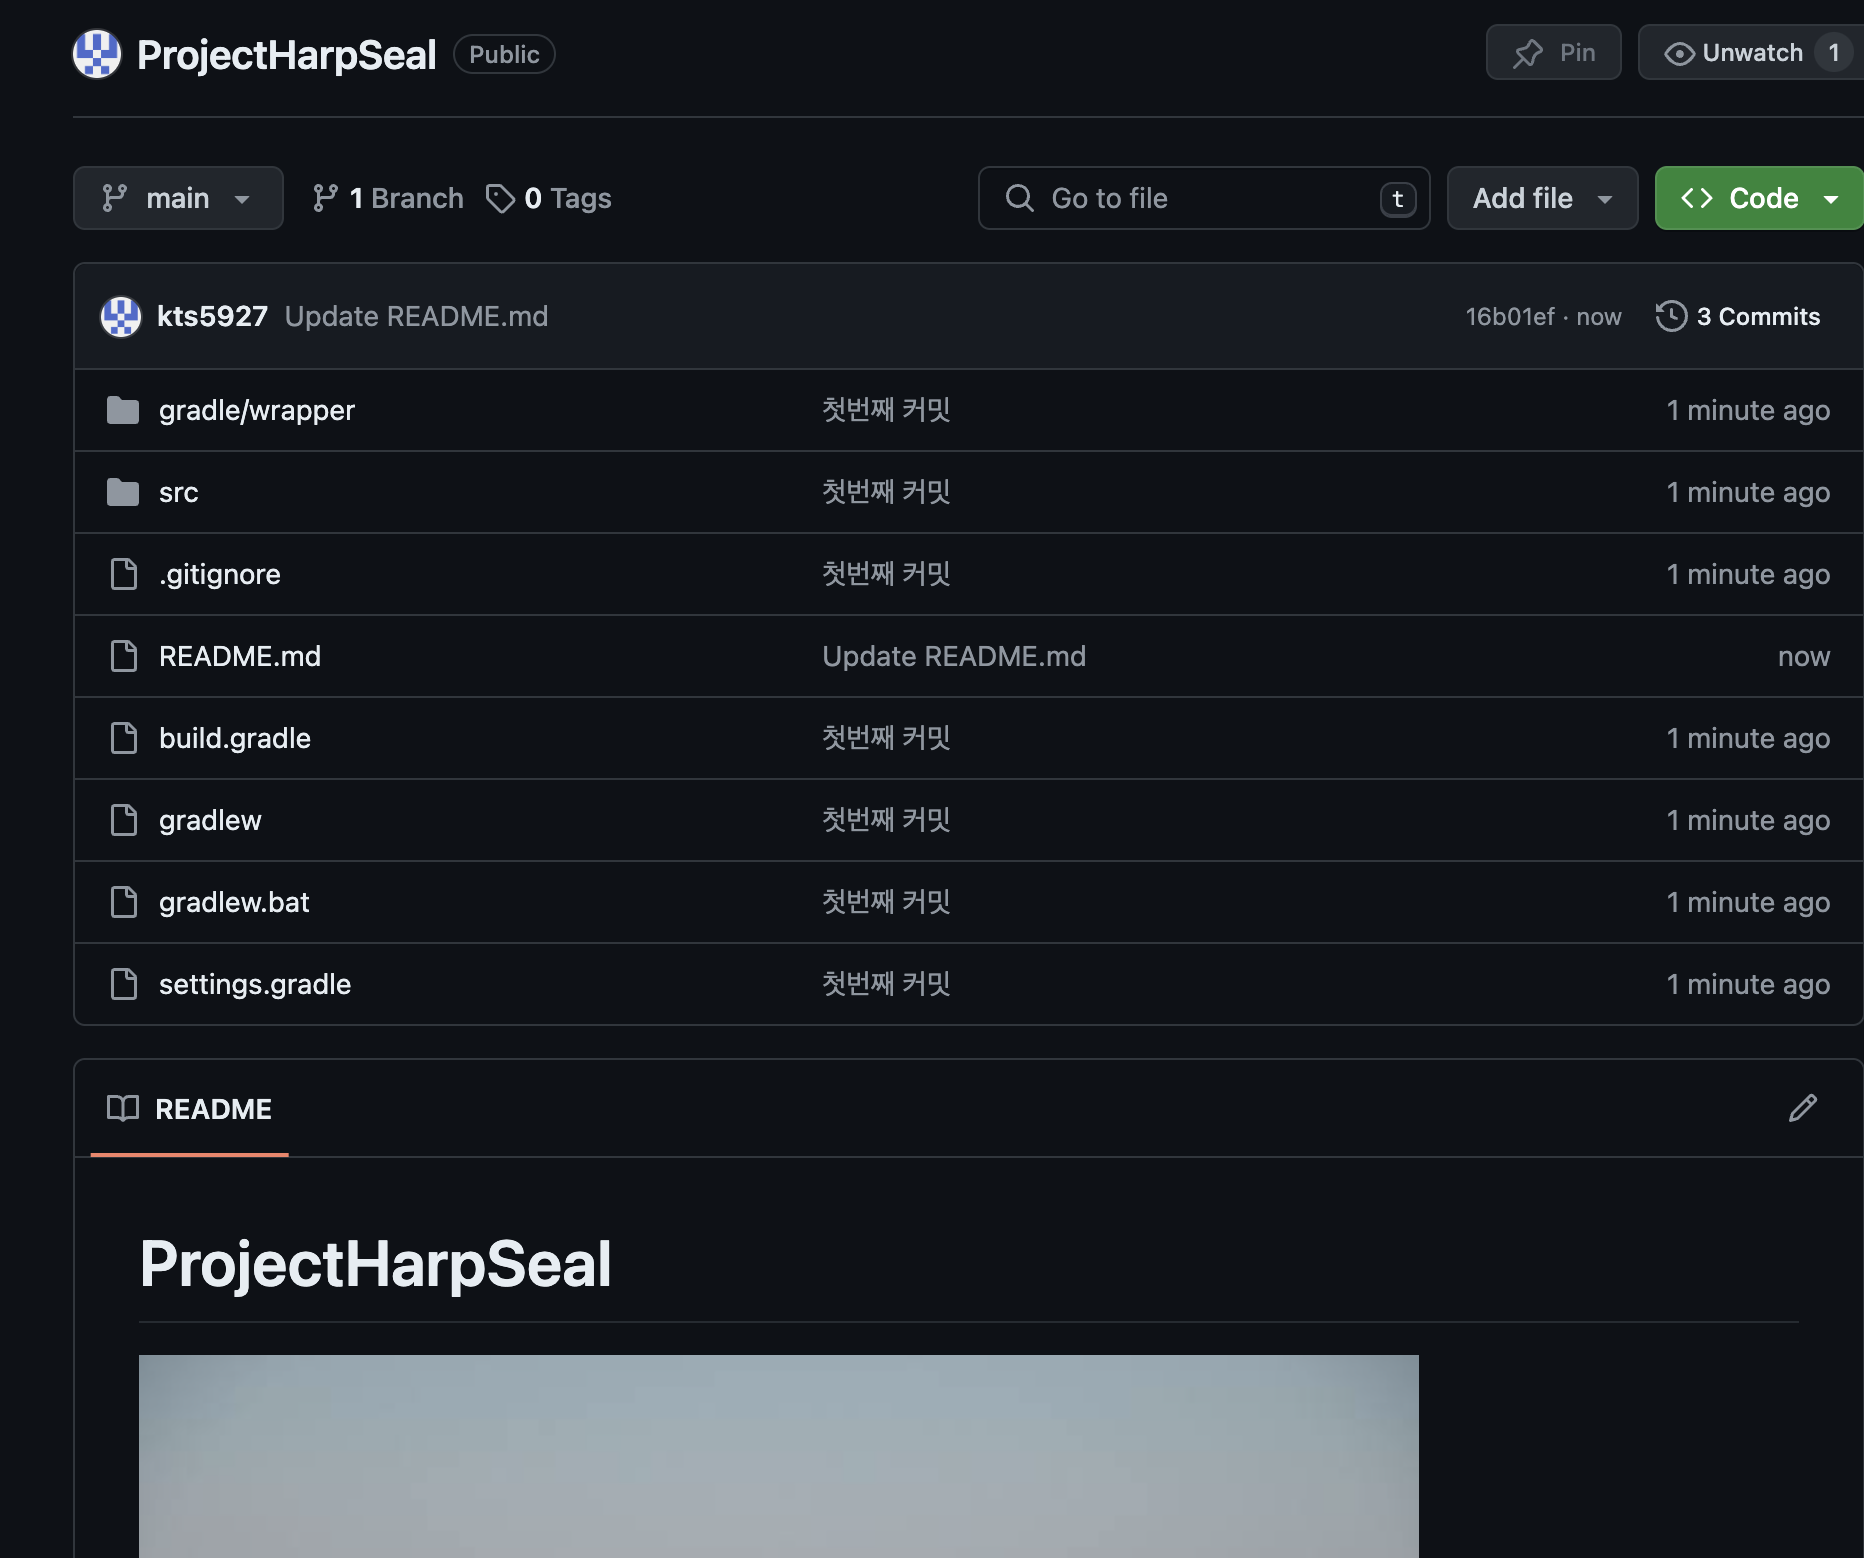Open the green Code dropdown
1864x1558 pixels.
1758,198
